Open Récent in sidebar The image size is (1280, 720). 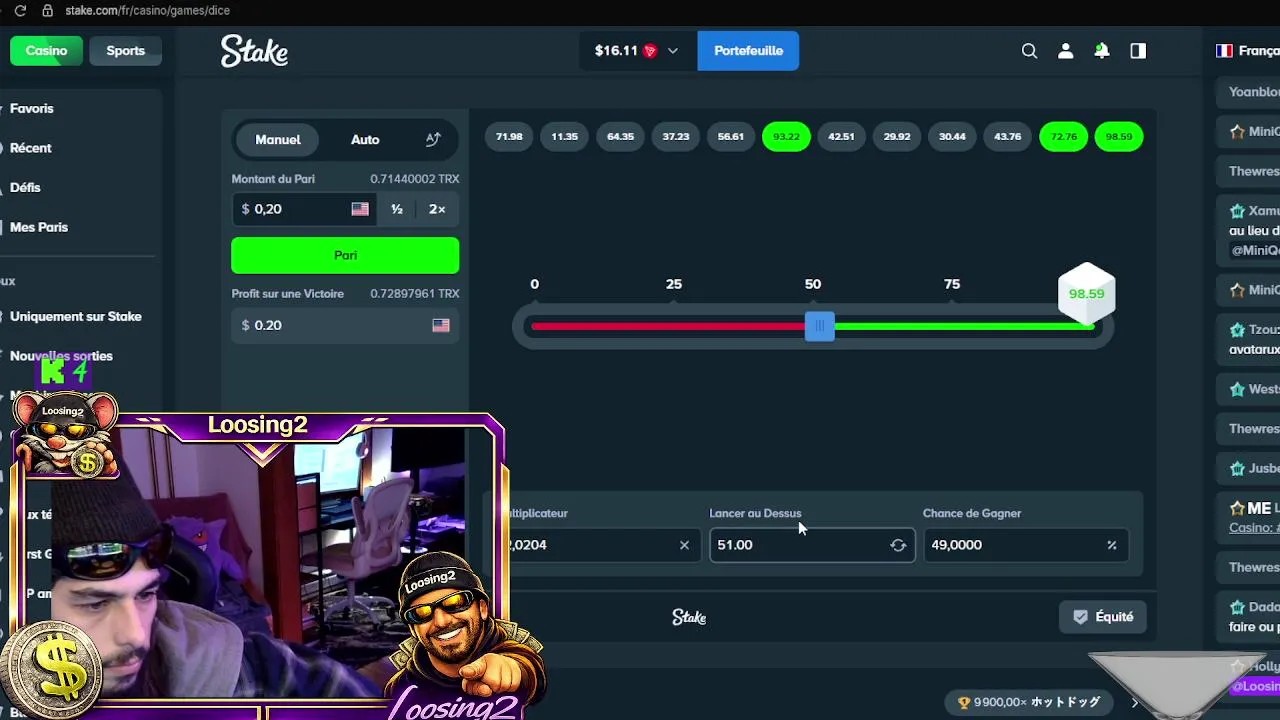pyautogui.click(x=31, y=148)
